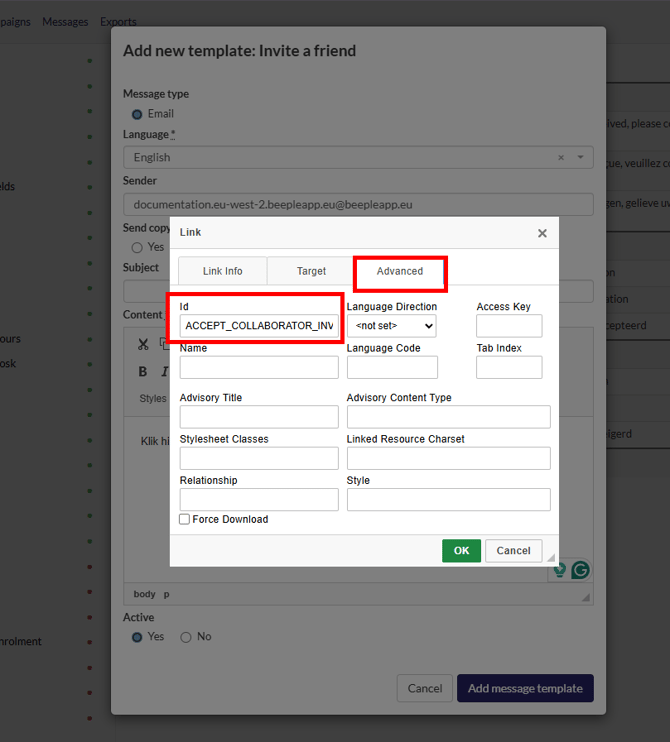The height and width of the screenshot is (742, 670).
Task: Open the Target tab
Action: pyautogui.click(x=311, y=271)
